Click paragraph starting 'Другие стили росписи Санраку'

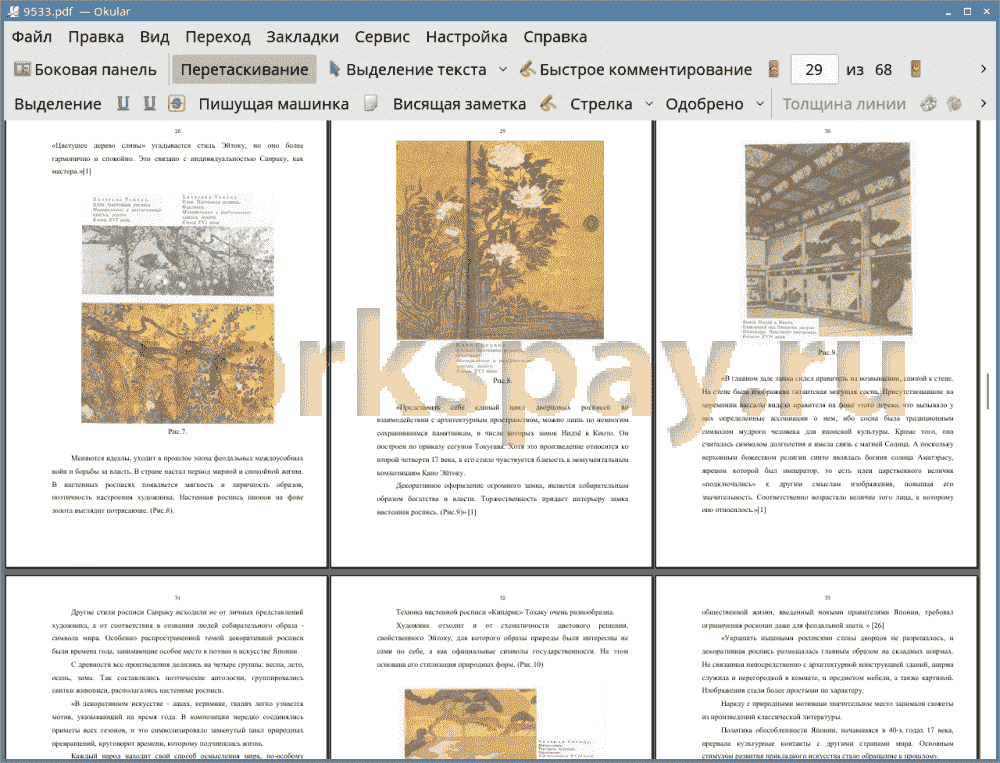[177, 632]
